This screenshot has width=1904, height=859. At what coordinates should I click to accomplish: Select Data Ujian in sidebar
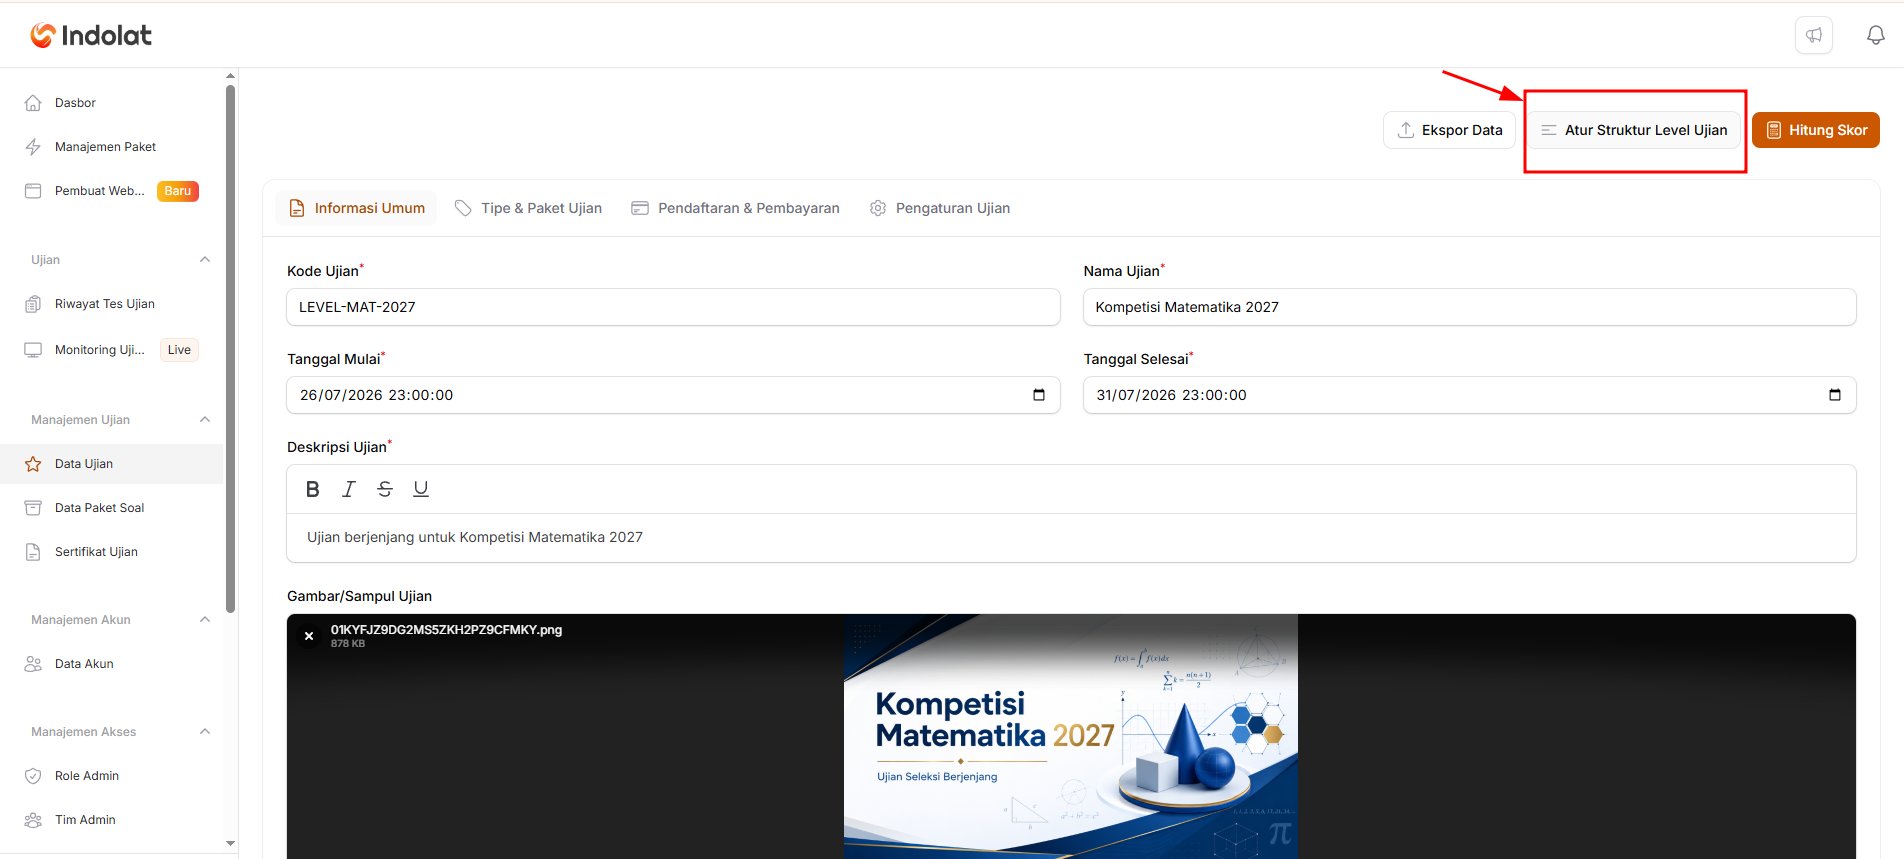point(111,464)
